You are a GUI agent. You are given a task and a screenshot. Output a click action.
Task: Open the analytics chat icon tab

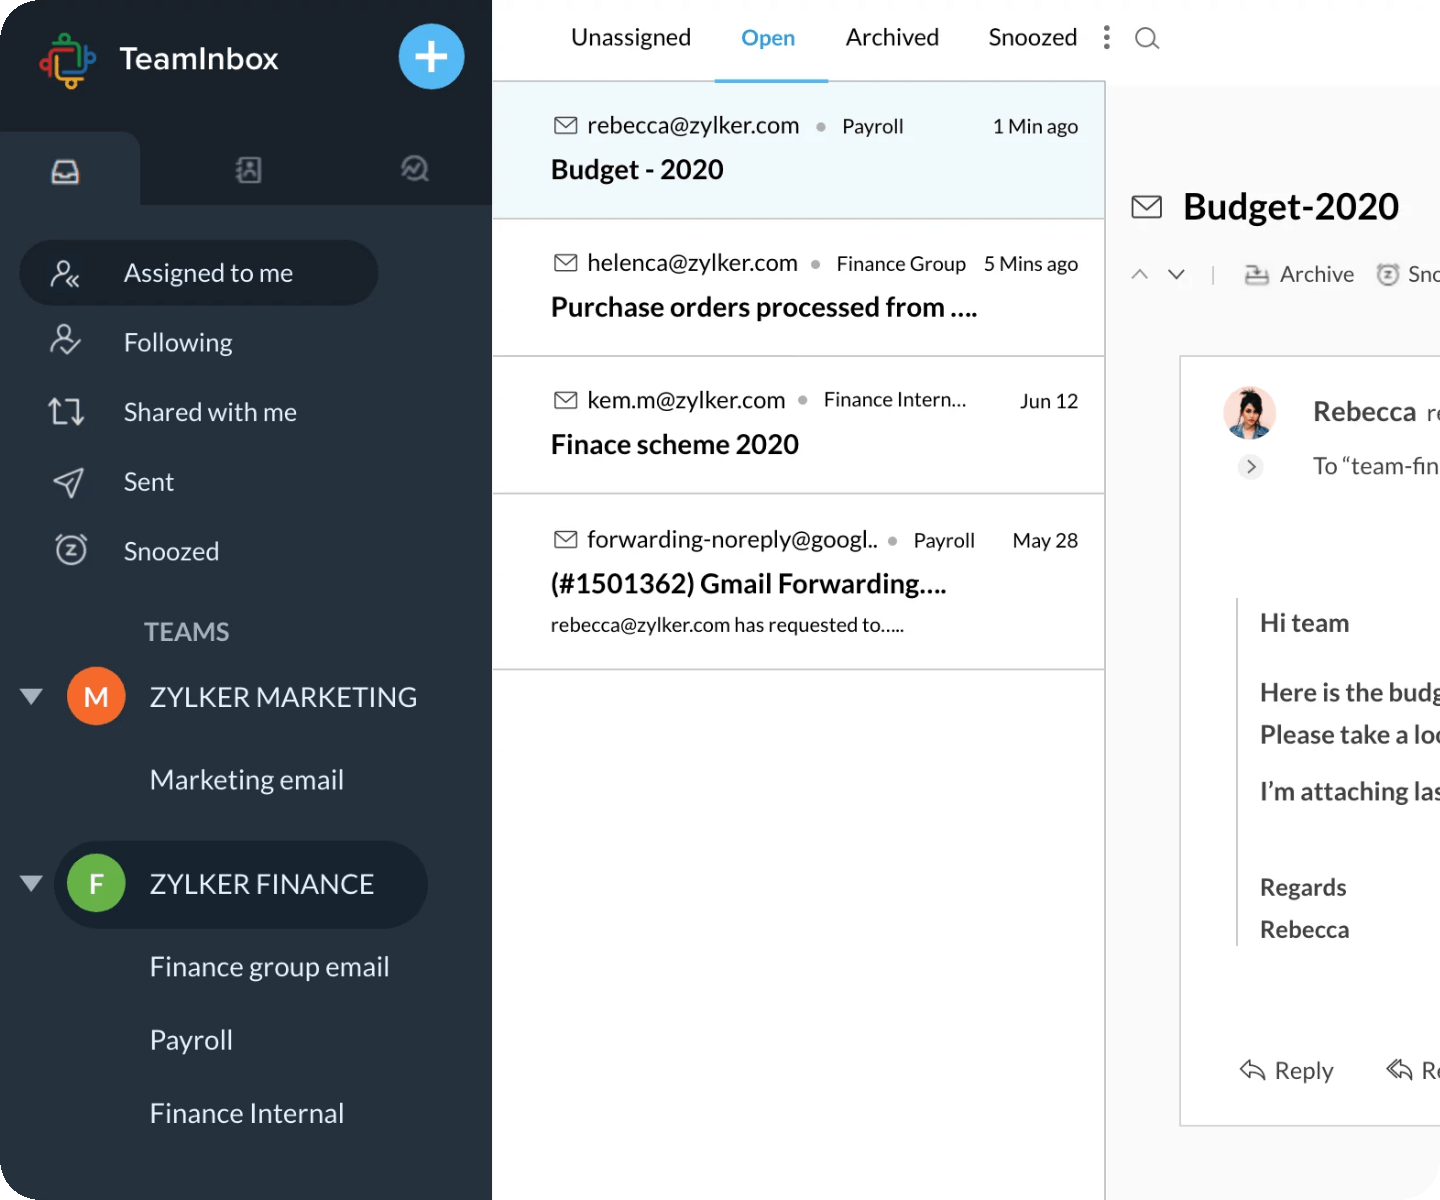point(414,169)
